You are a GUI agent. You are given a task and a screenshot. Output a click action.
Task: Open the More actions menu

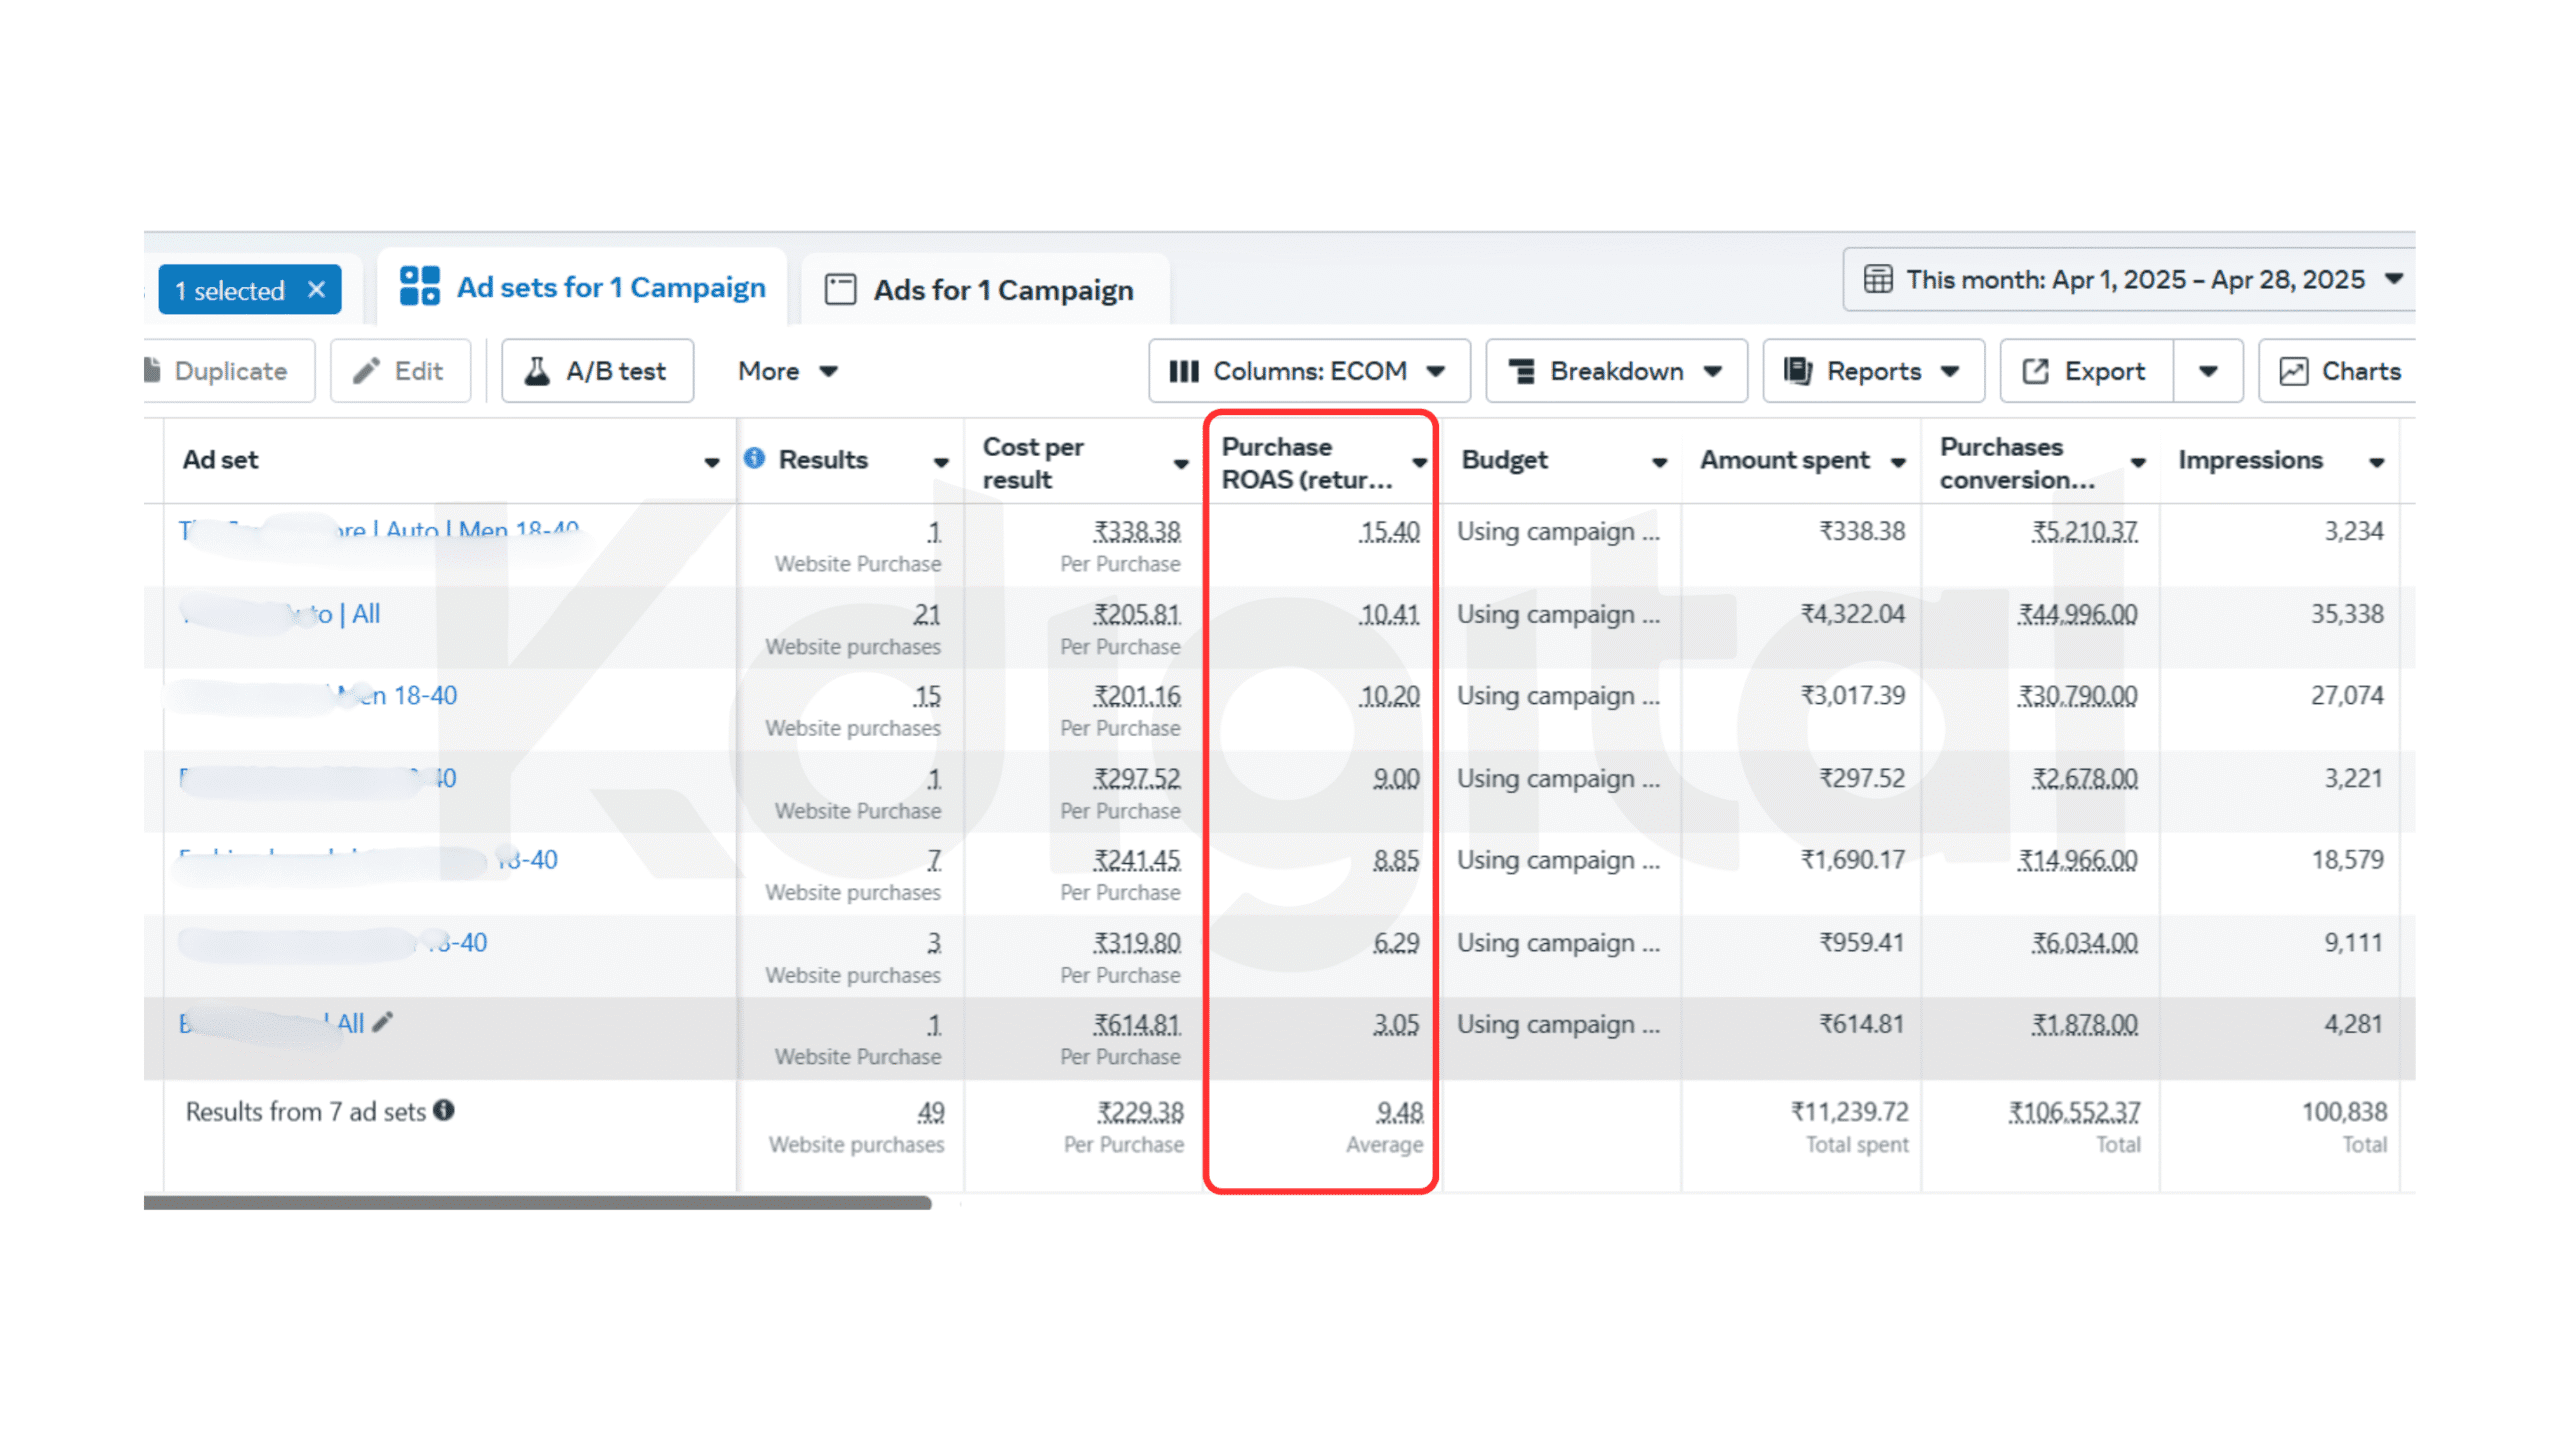(x=787, y=371)
